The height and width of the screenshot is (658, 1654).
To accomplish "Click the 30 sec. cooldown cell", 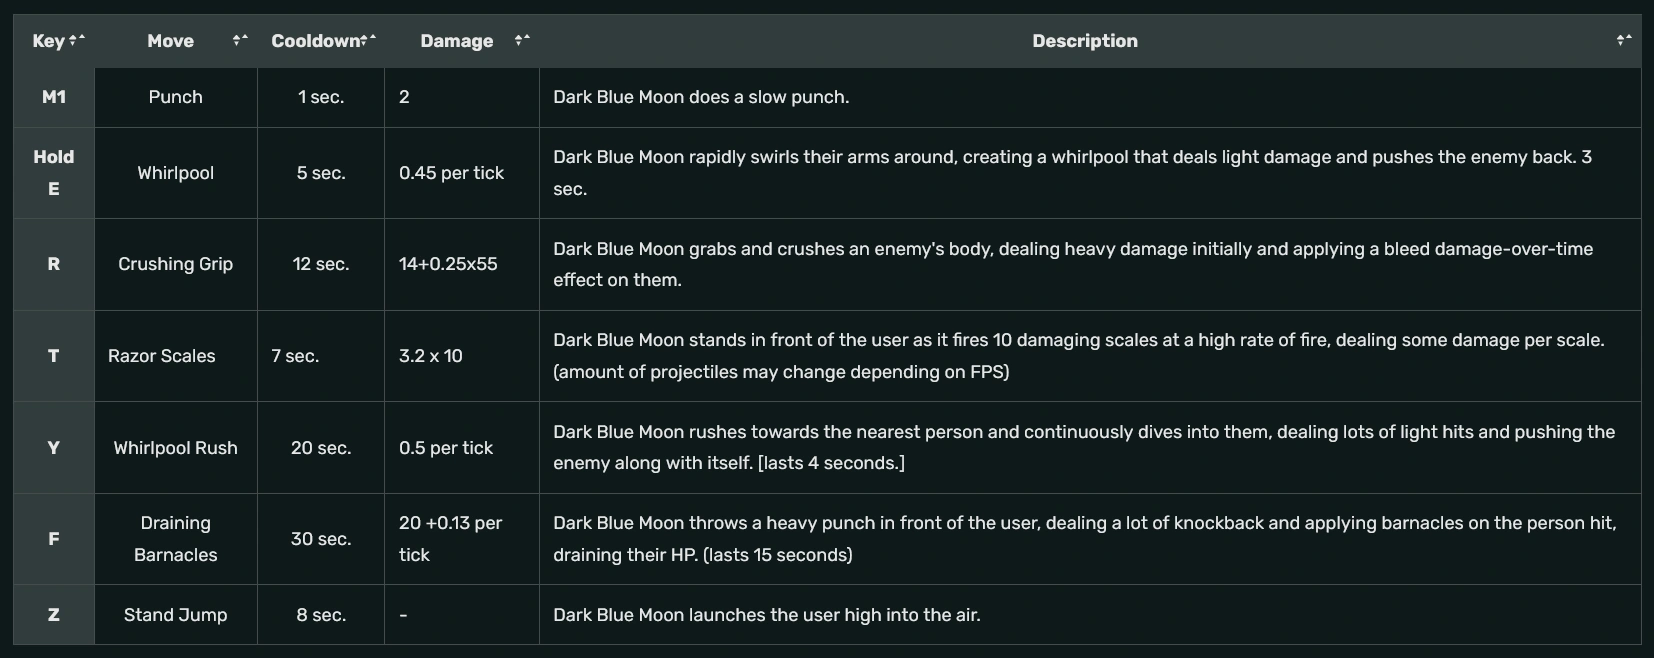I will (x=321, y=539).
